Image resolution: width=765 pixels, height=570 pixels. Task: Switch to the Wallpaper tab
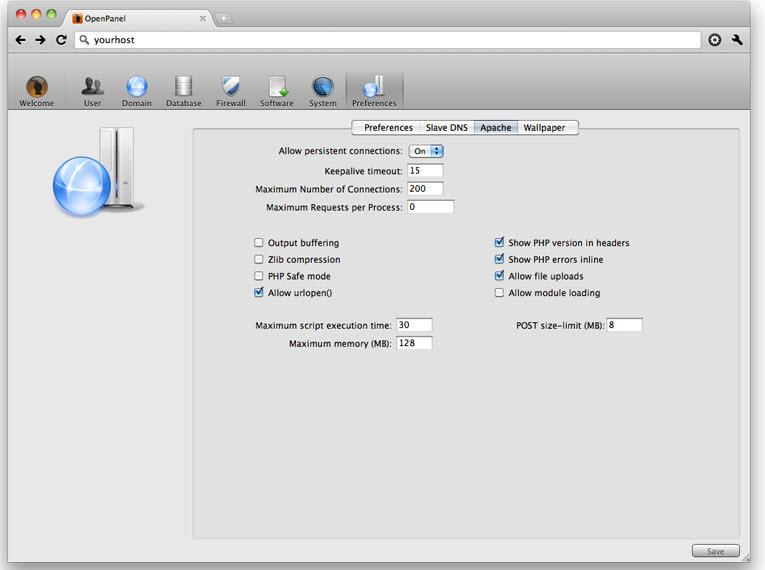(544, 128)
